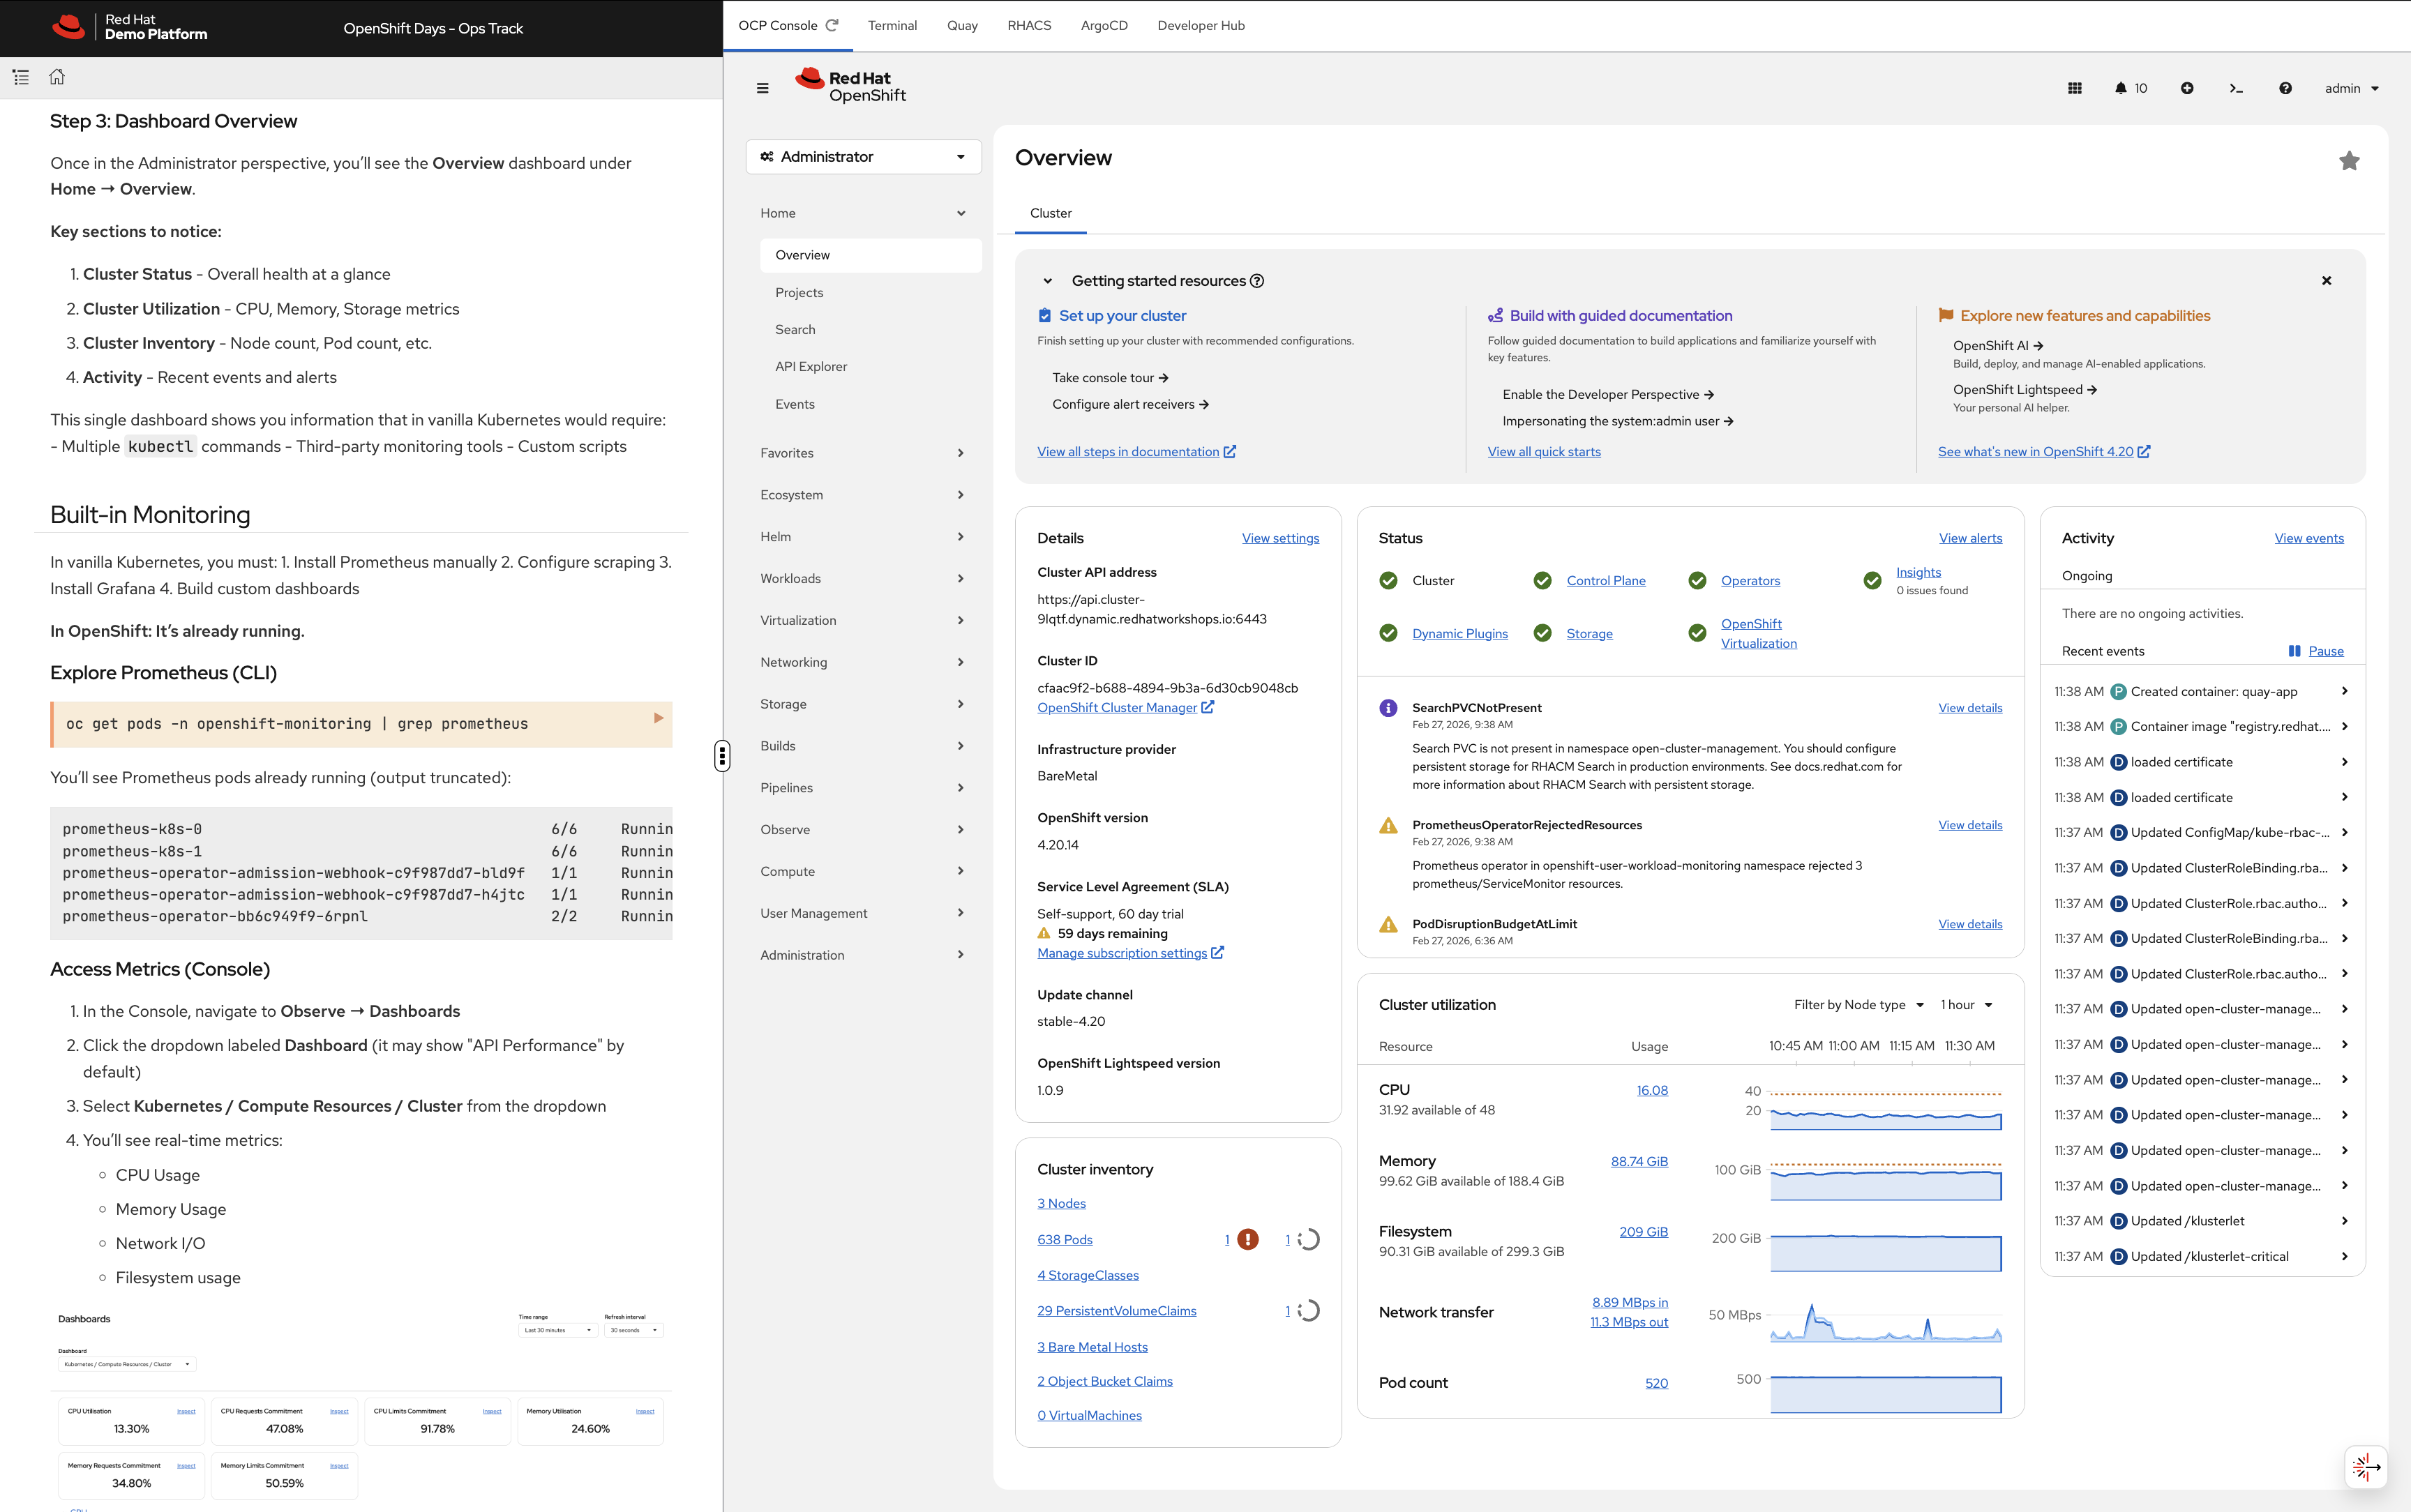Copy the OpenShift Cluster Manager external link icon
The image size is (2411, 1512).
coord(1208,707)
